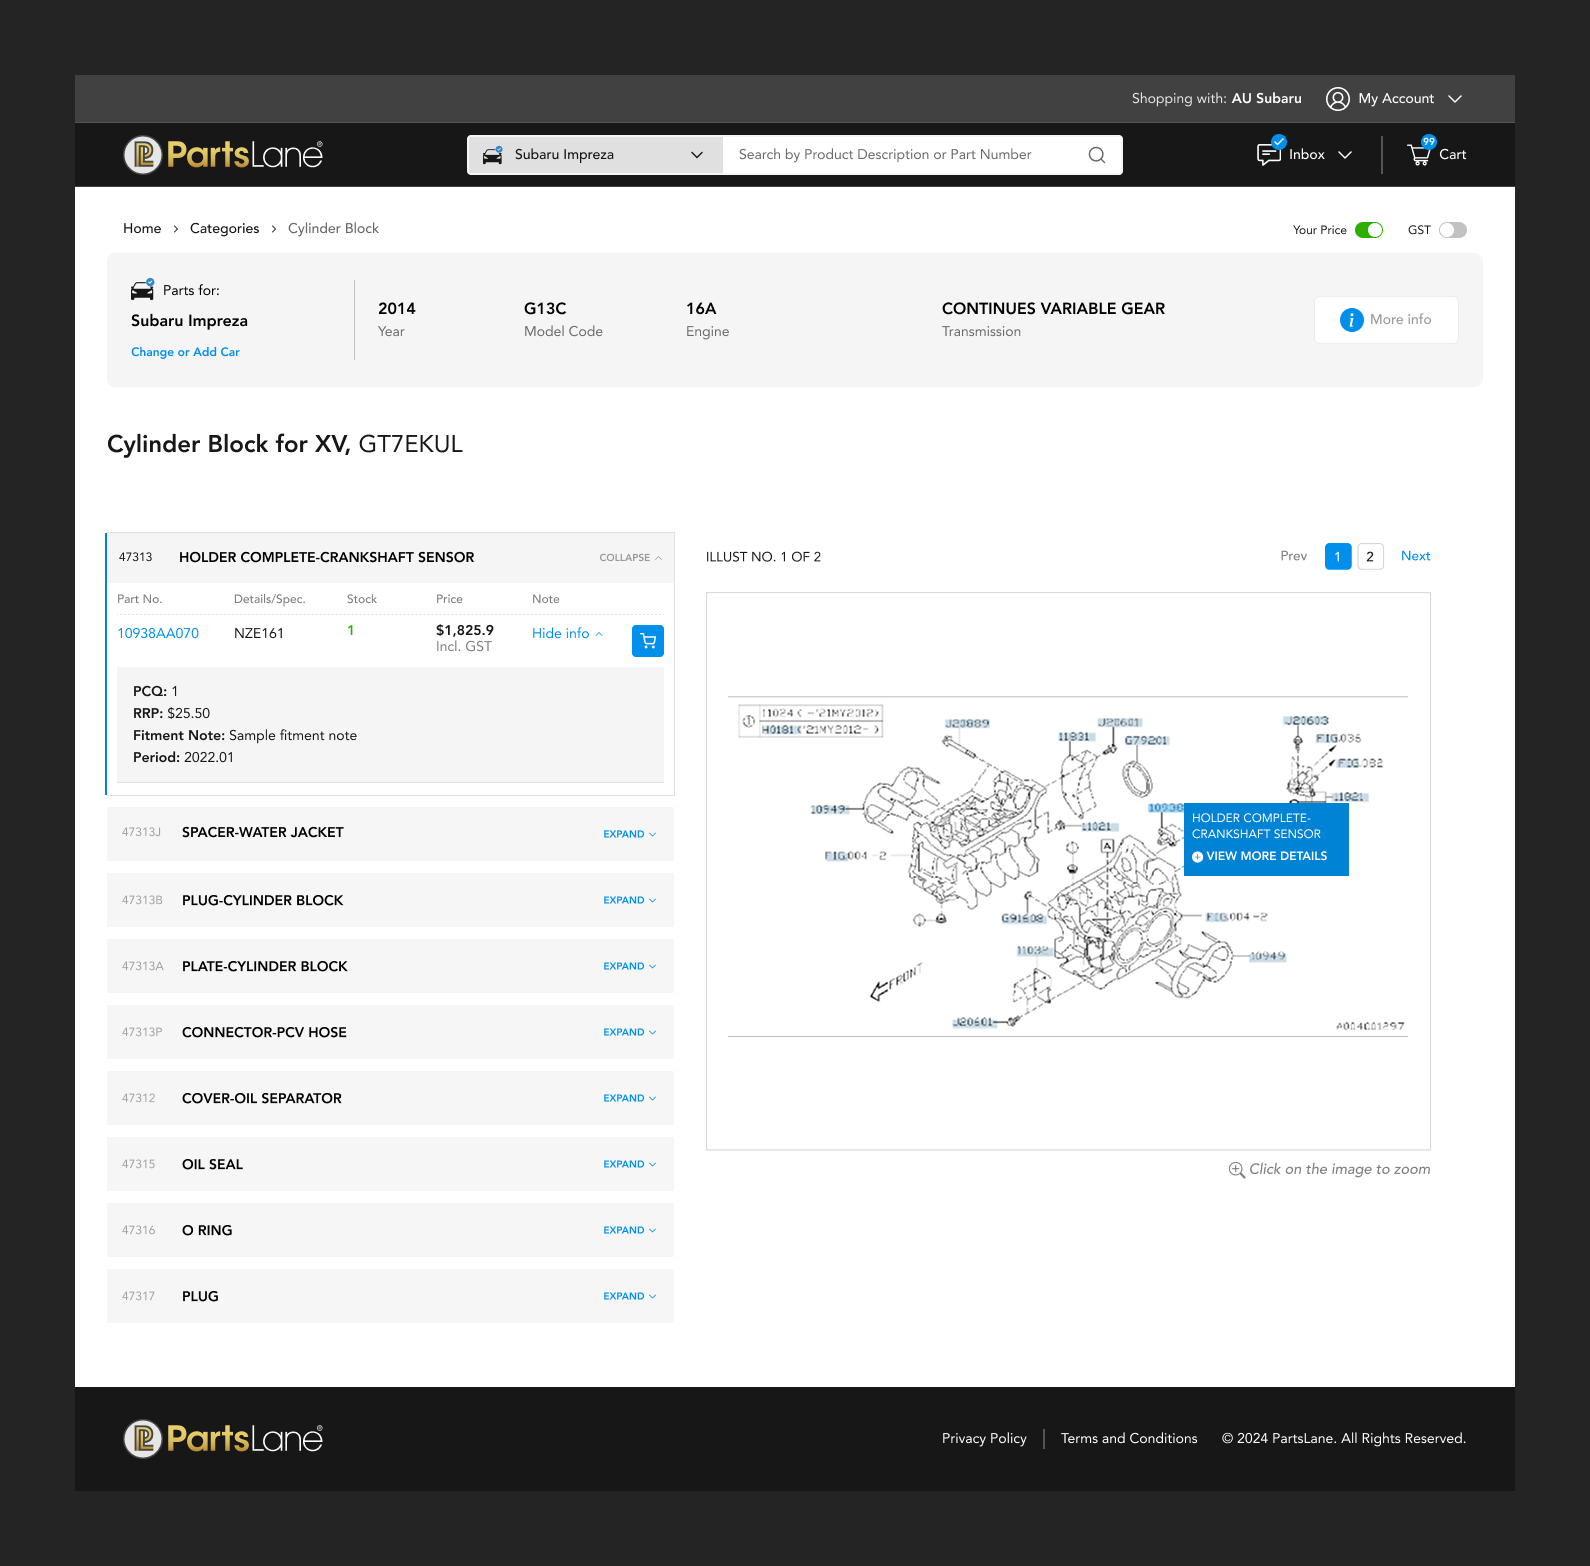Open the Subaru Impreza vehicle dropdown

point(595,155)
